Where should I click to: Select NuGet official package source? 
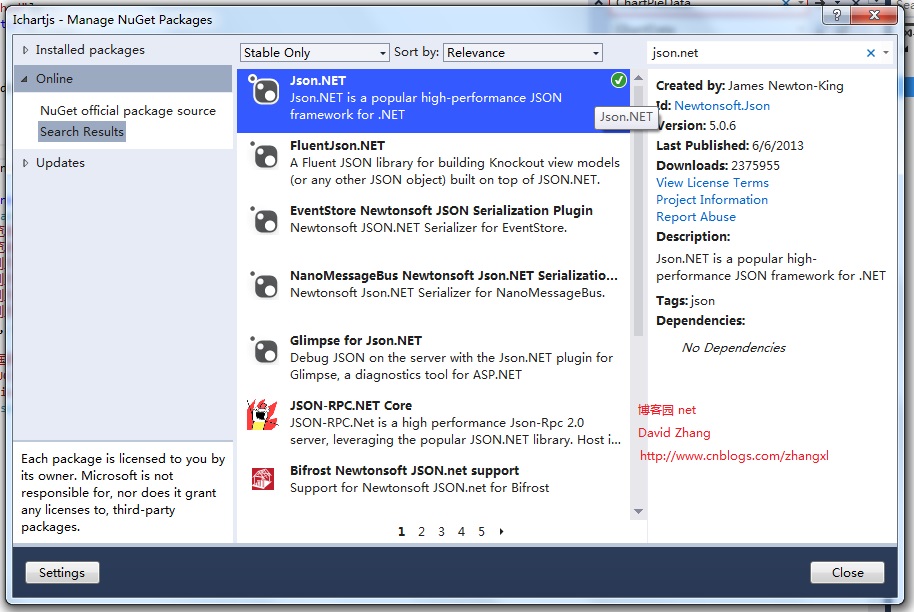128,111
